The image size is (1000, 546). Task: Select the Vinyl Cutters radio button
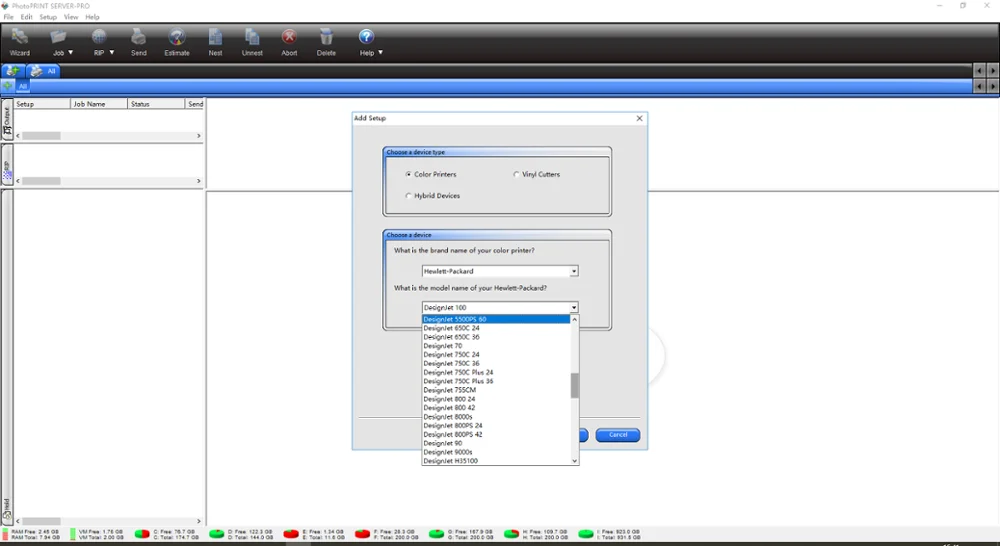(516, 174)
